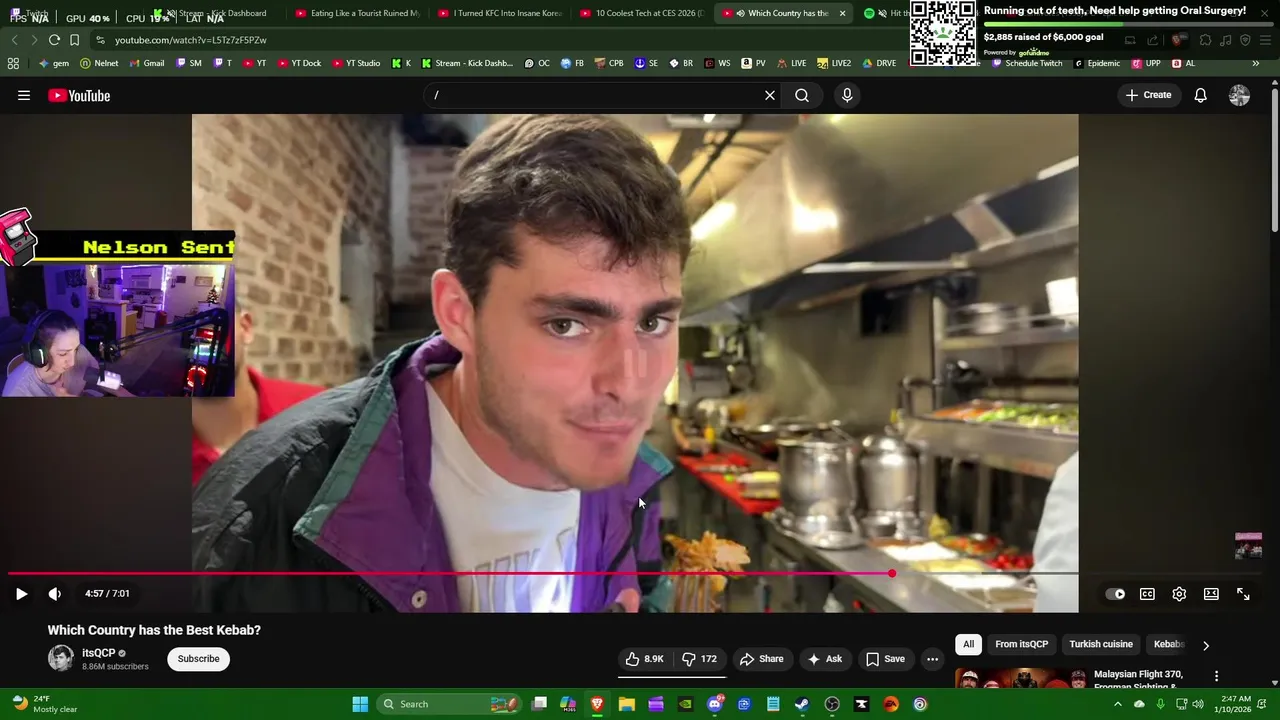The image size is (1280, 720).
Task: Close the Which Country has the tab
Action: click(842, 13)
